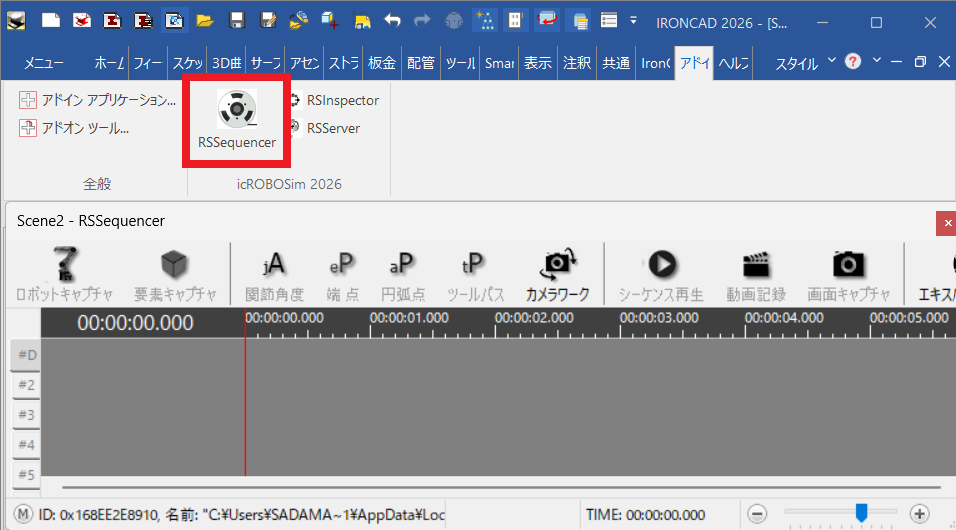The width and height of the screenshot is (956, 530).
Task: Click the IRONCAD application logo icon
Action: (16, 21)
